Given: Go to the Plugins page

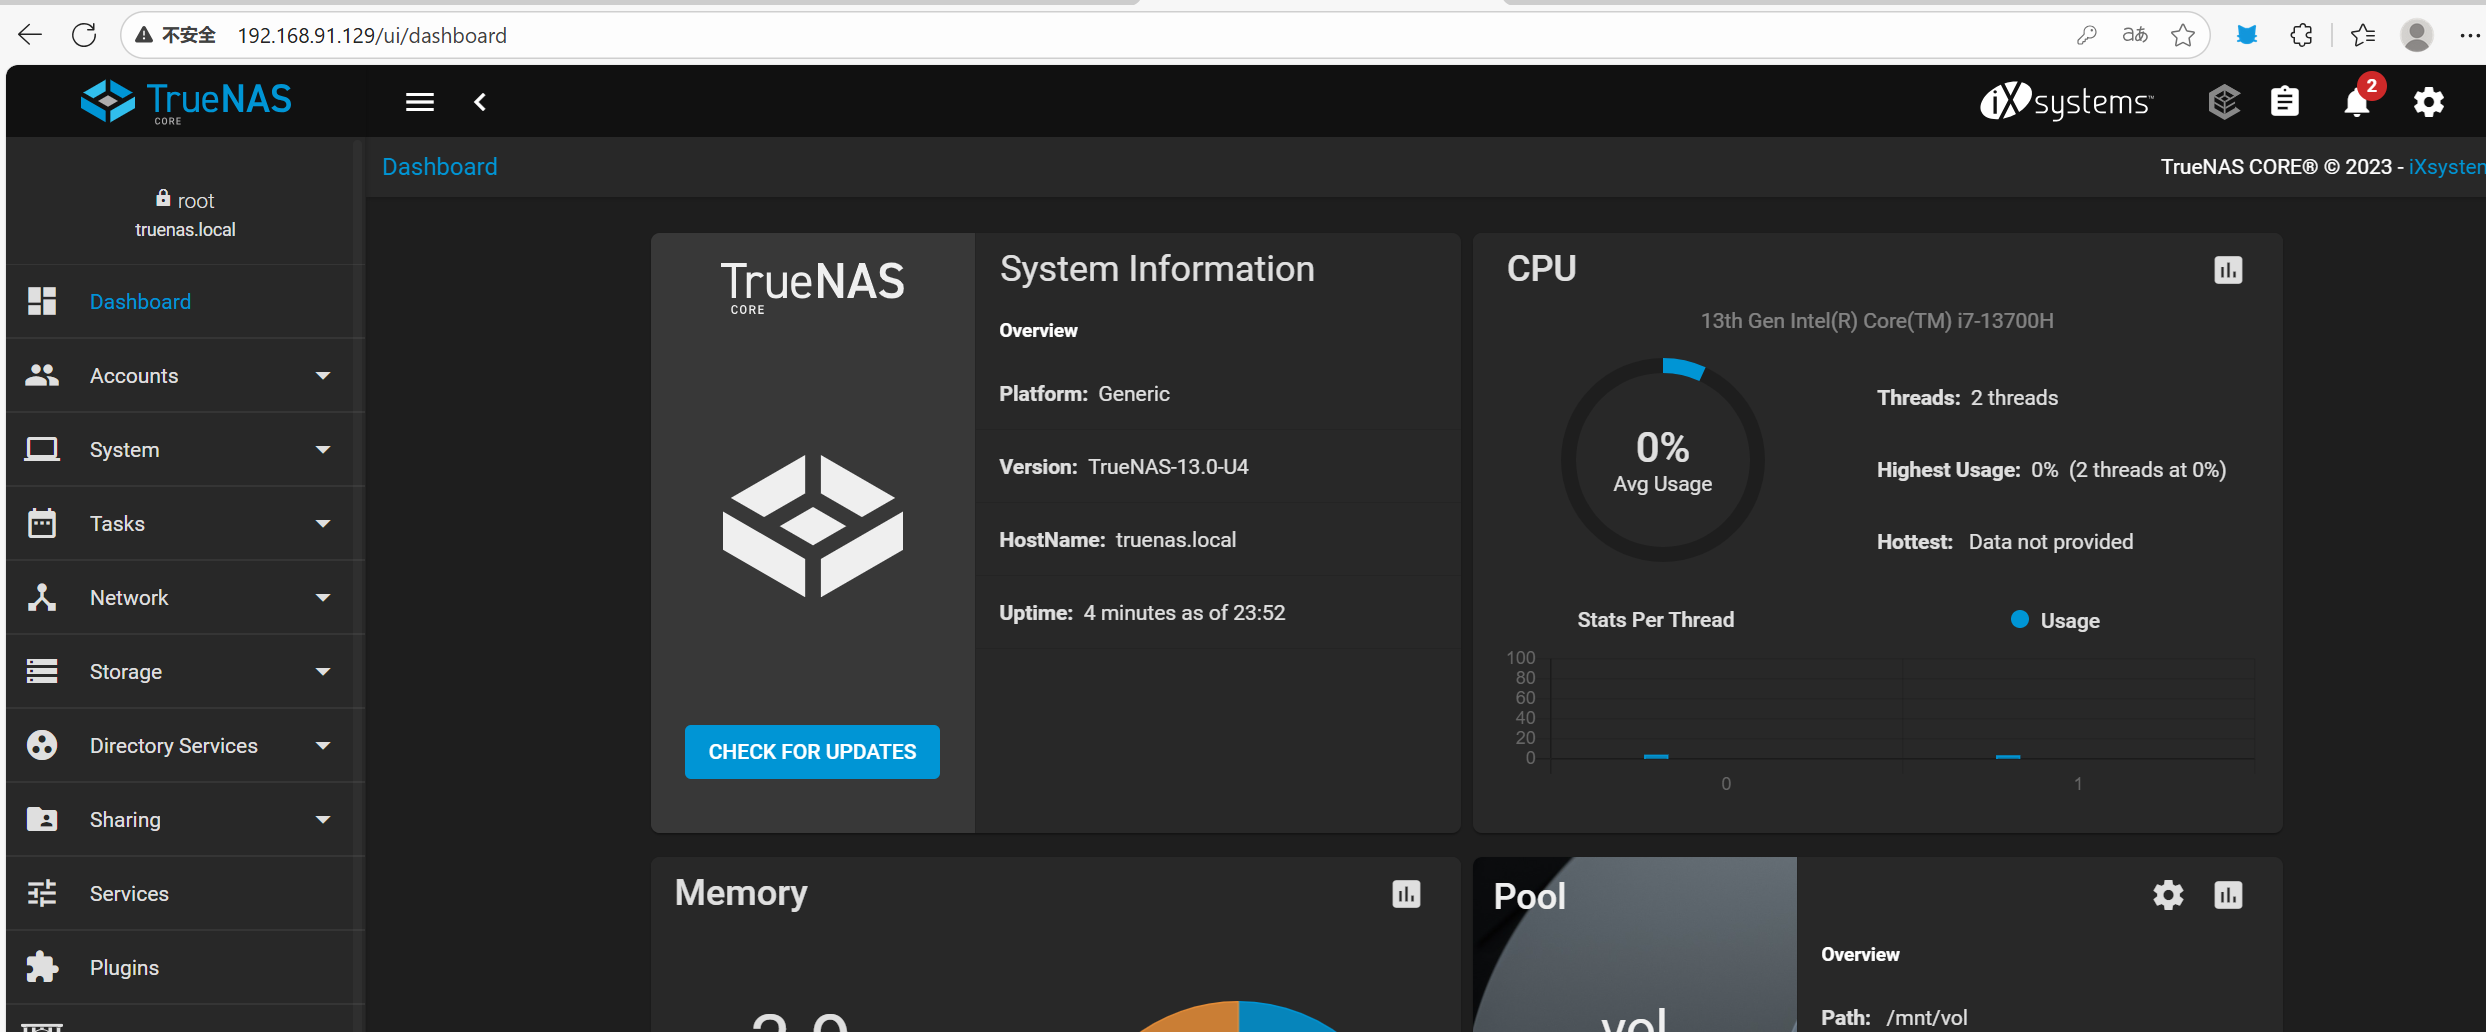Looking at the screenshot, I should pyautogui.click(x=124, y=968).
